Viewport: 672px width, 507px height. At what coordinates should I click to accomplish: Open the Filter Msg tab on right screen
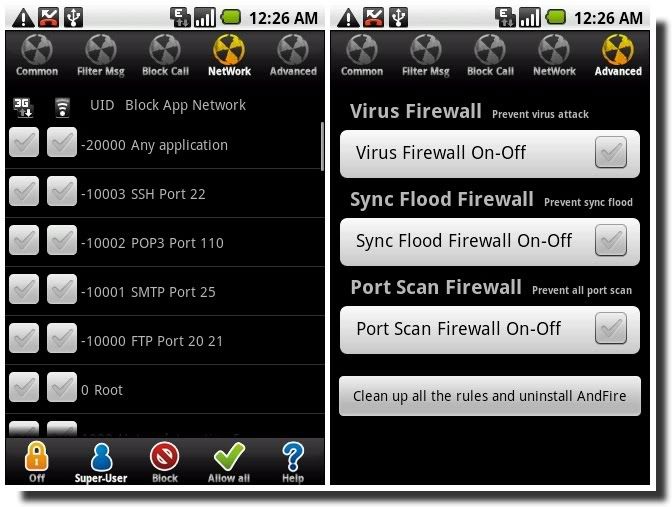pos(426,56)
